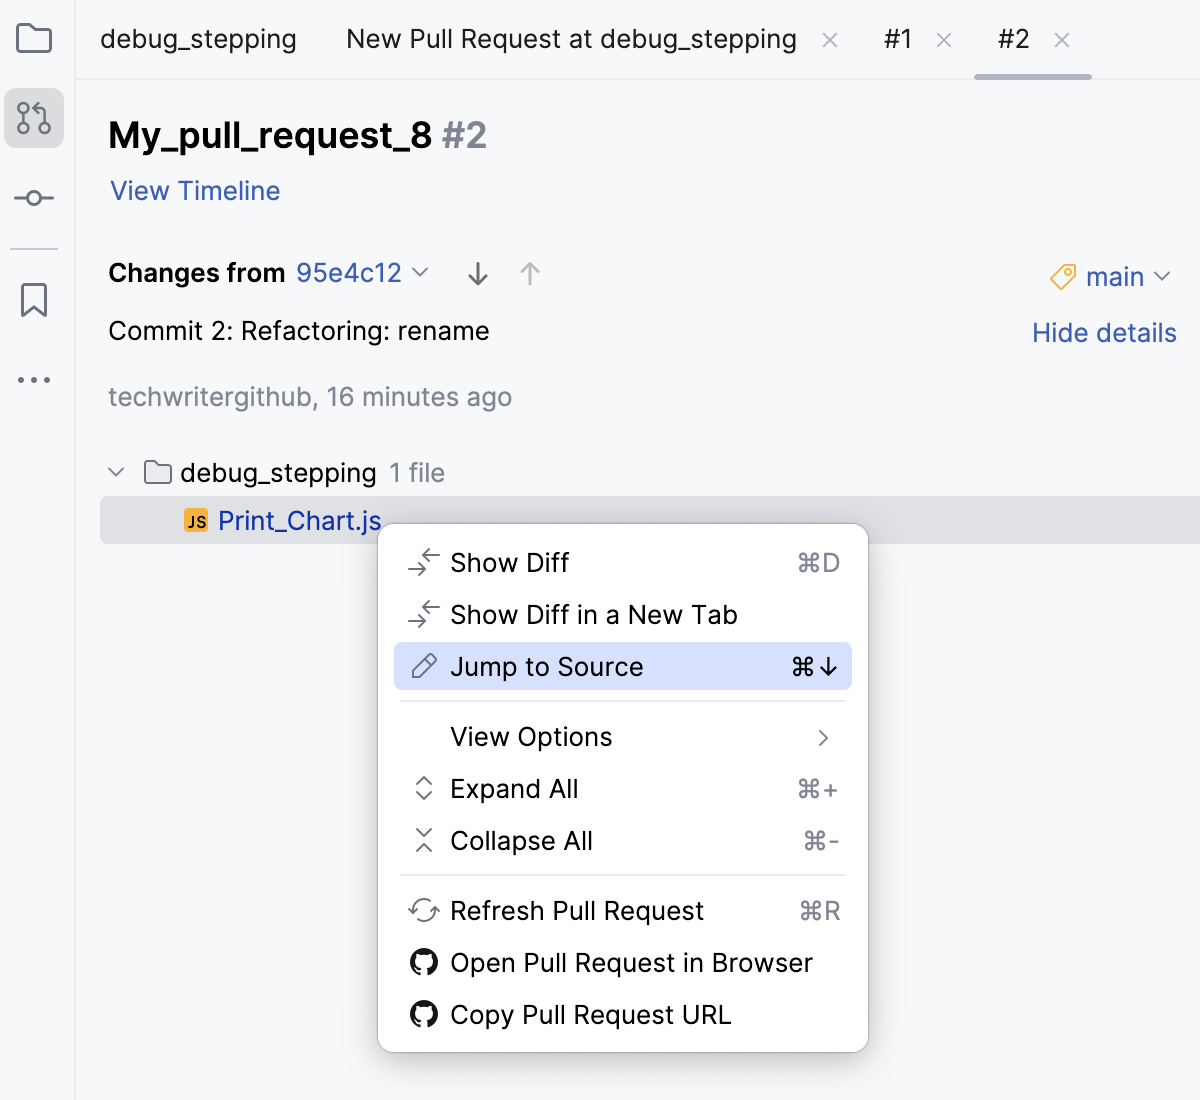Choose Refresh Pull Request menu entry

577,911
